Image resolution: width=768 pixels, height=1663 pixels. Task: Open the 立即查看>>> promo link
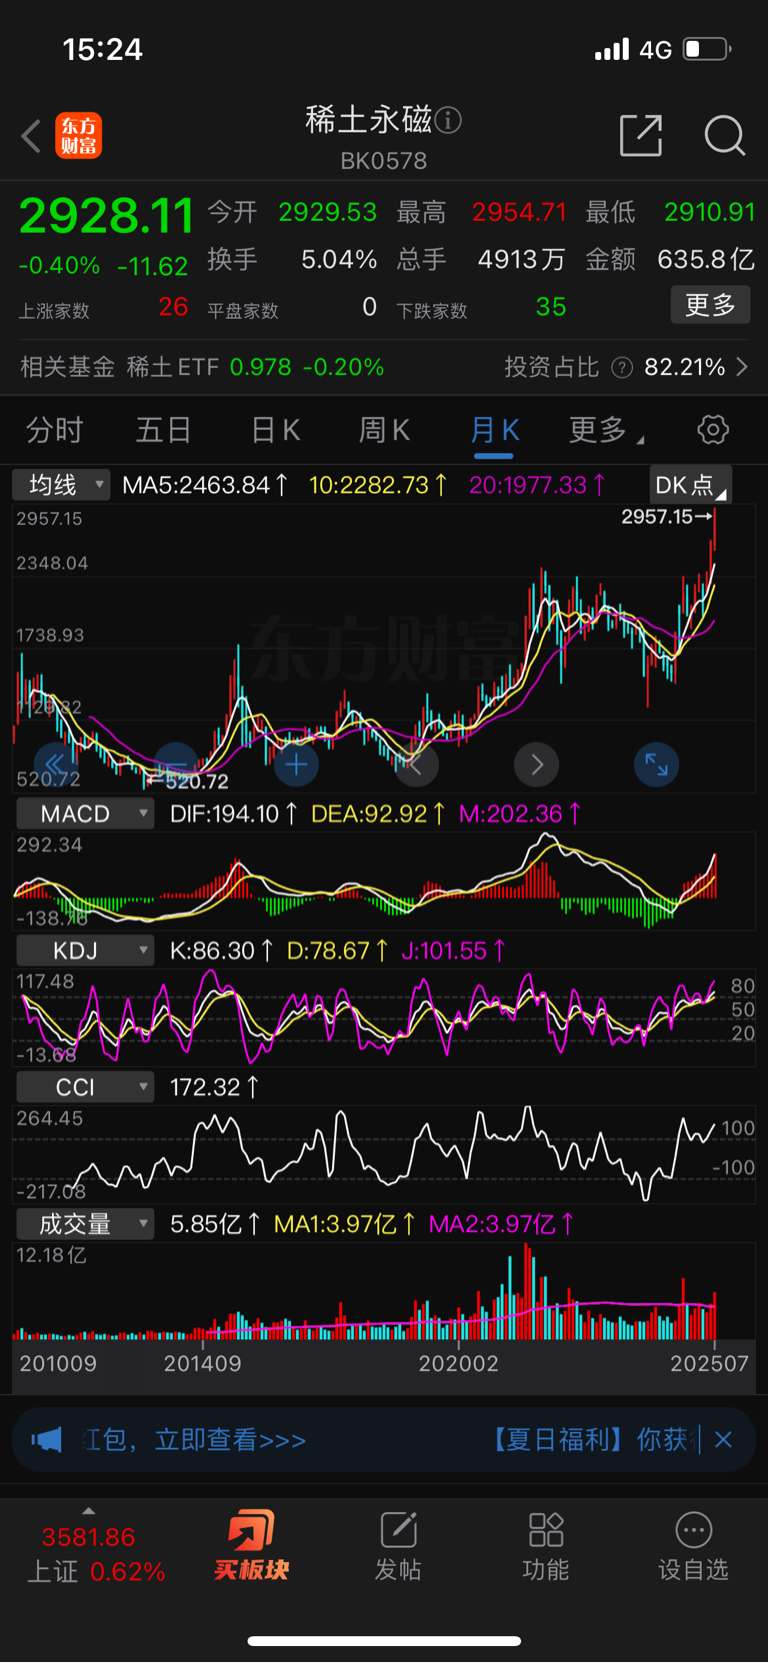230,1440
